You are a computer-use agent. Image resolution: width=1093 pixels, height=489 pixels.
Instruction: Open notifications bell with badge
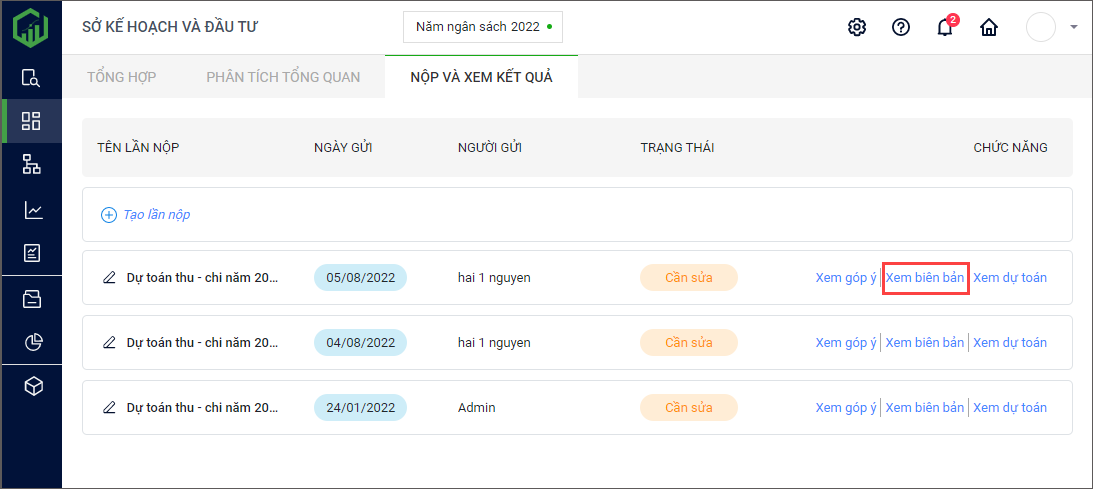click(x=944, y=27)
